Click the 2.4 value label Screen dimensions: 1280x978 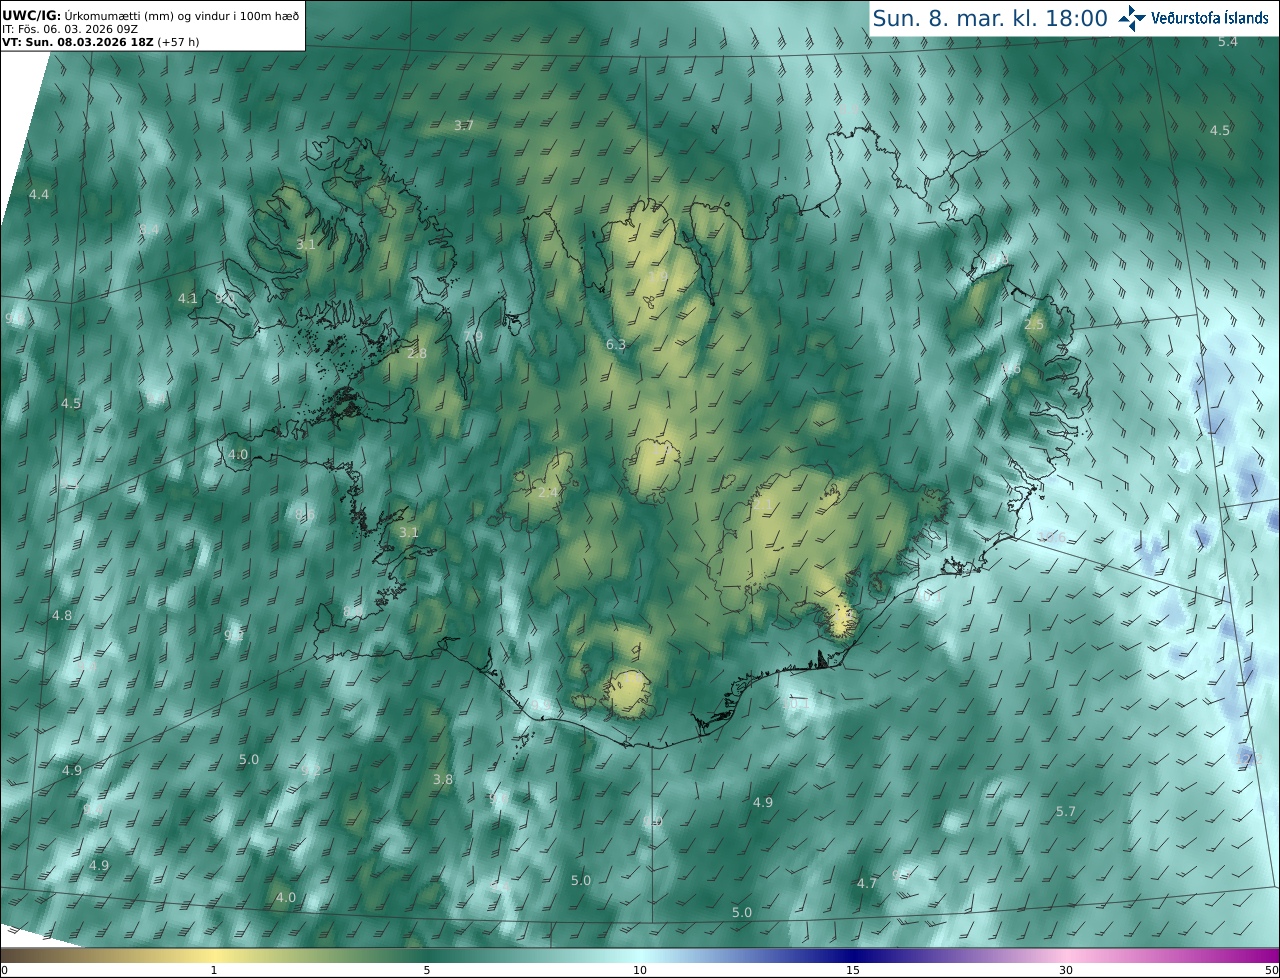[x=548, y=492]
